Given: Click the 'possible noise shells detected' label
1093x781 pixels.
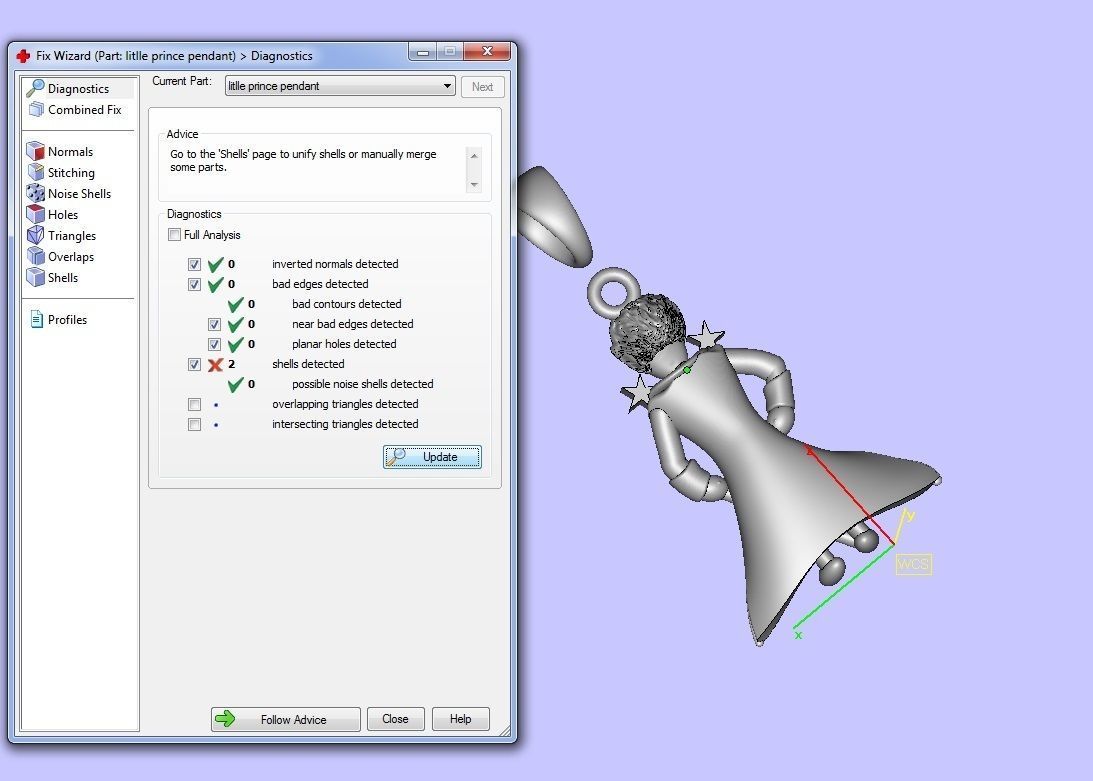Looking at the screenshot, I should click(x=362, y=384).
